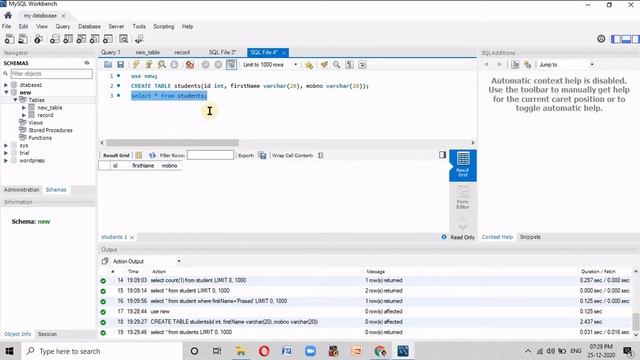Create a new schema icon
640x360 pixels.
[x=54, y=39]
